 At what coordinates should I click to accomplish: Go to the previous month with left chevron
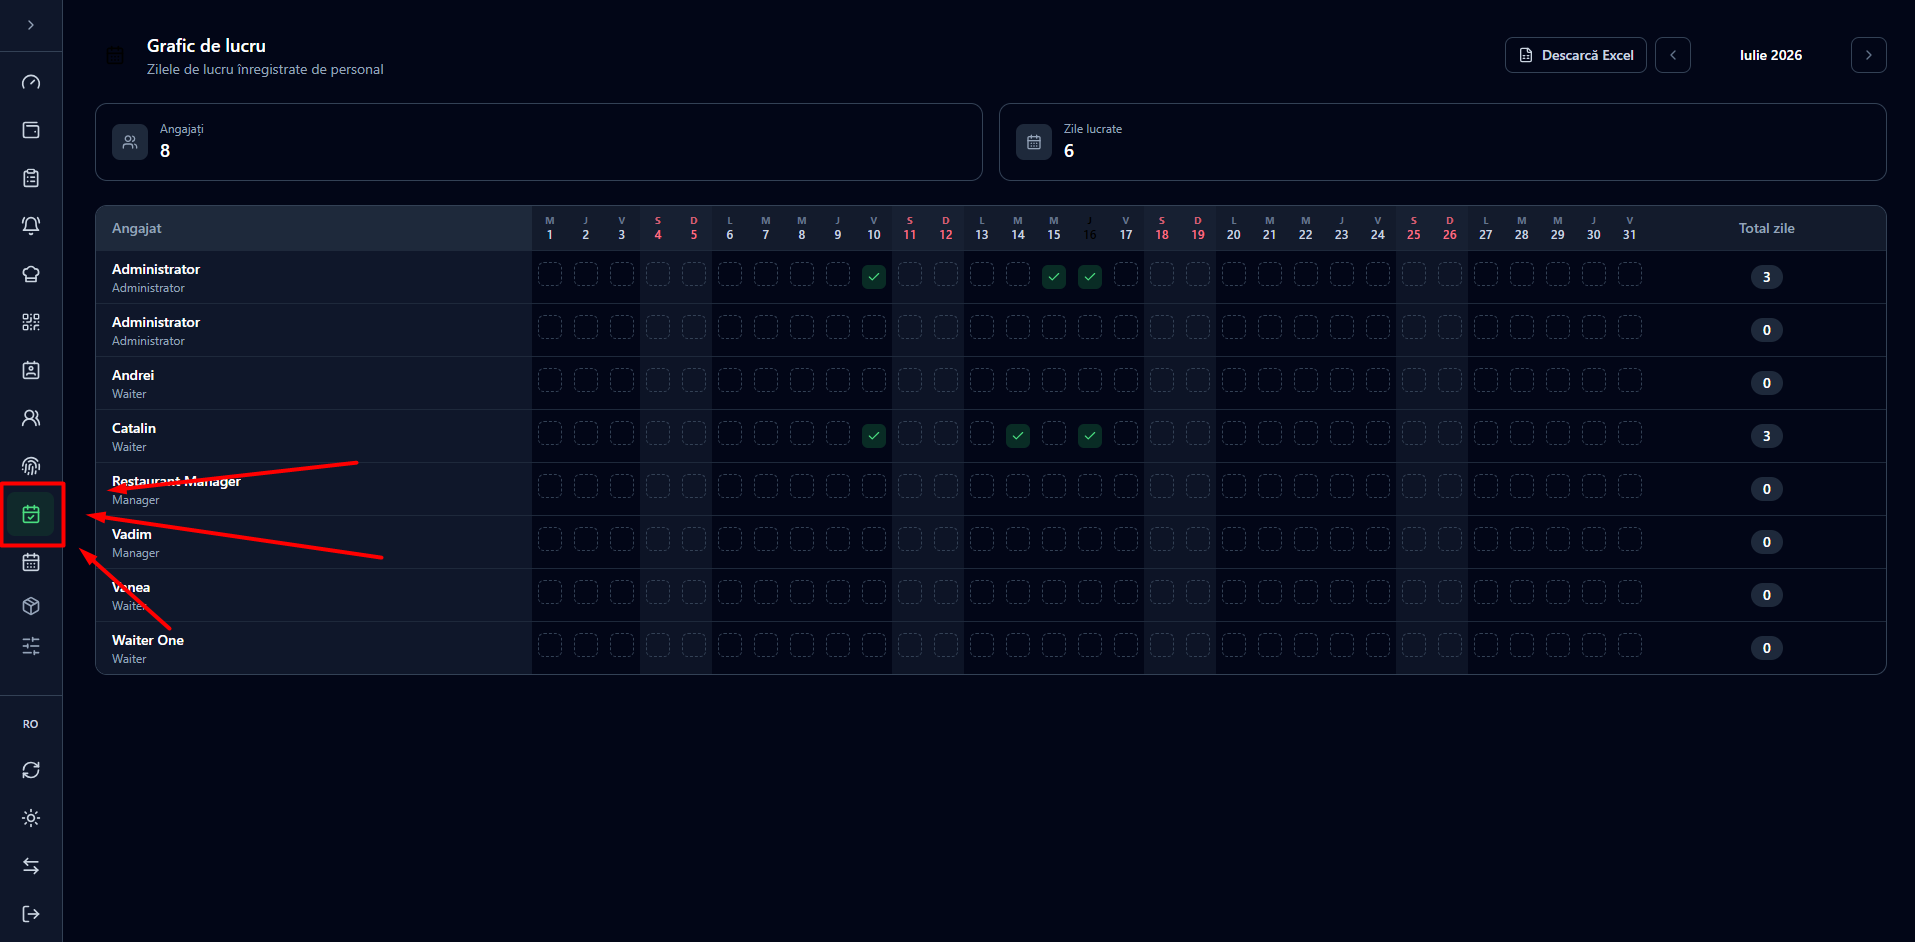[x=1673, y=55]
